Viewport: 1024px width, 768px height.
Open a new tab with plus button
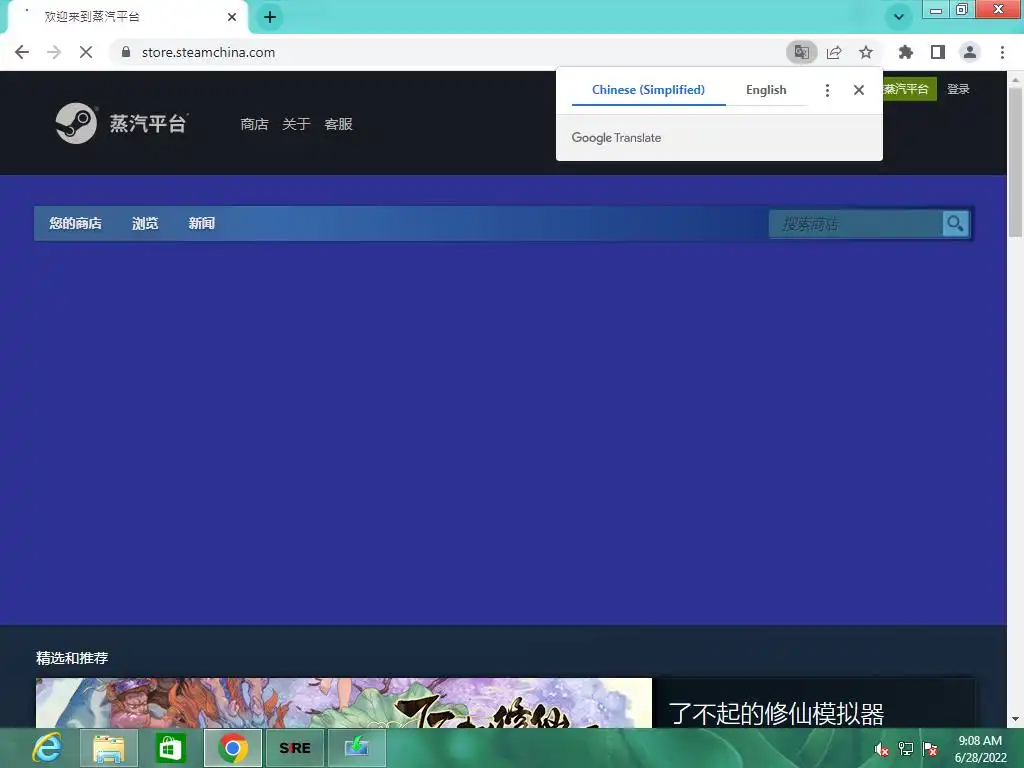[x=270, y=17]
